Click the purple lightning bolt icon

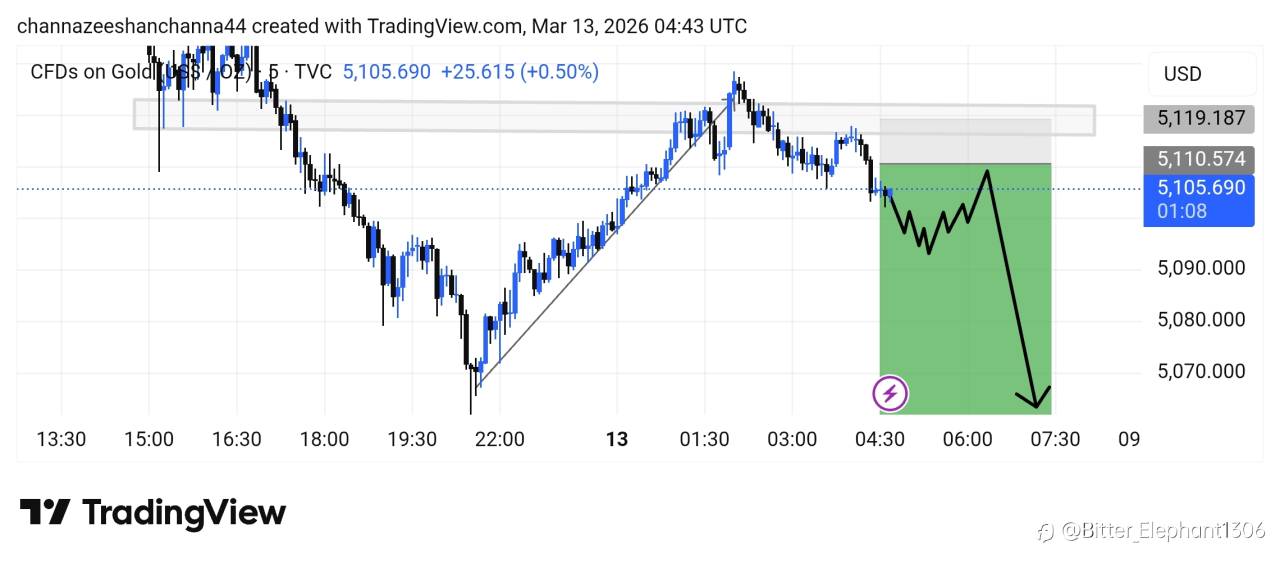tap(890, 394)
